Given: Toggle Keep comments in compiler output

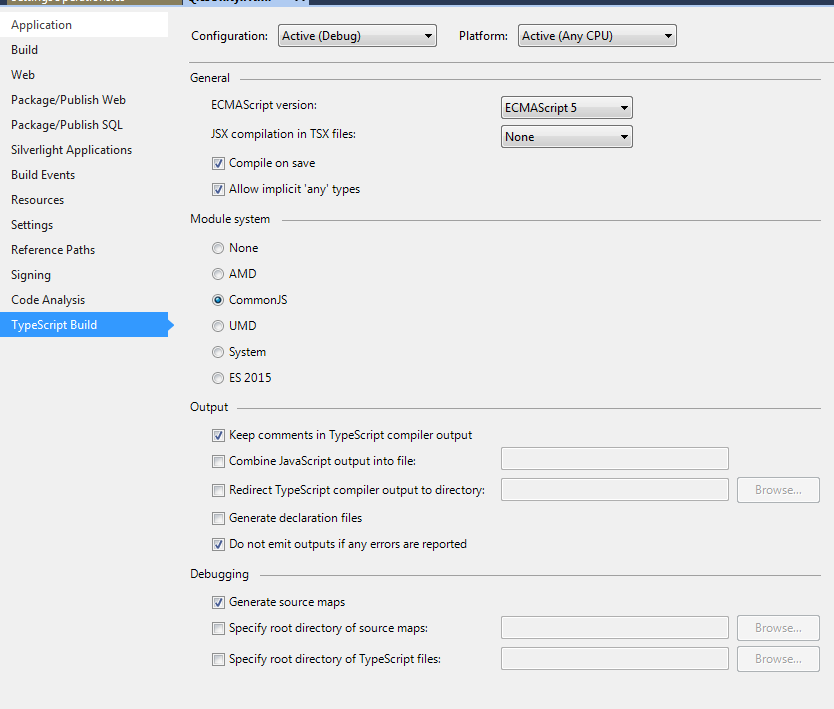Looking at the screenshot, I should click(218, 436).
